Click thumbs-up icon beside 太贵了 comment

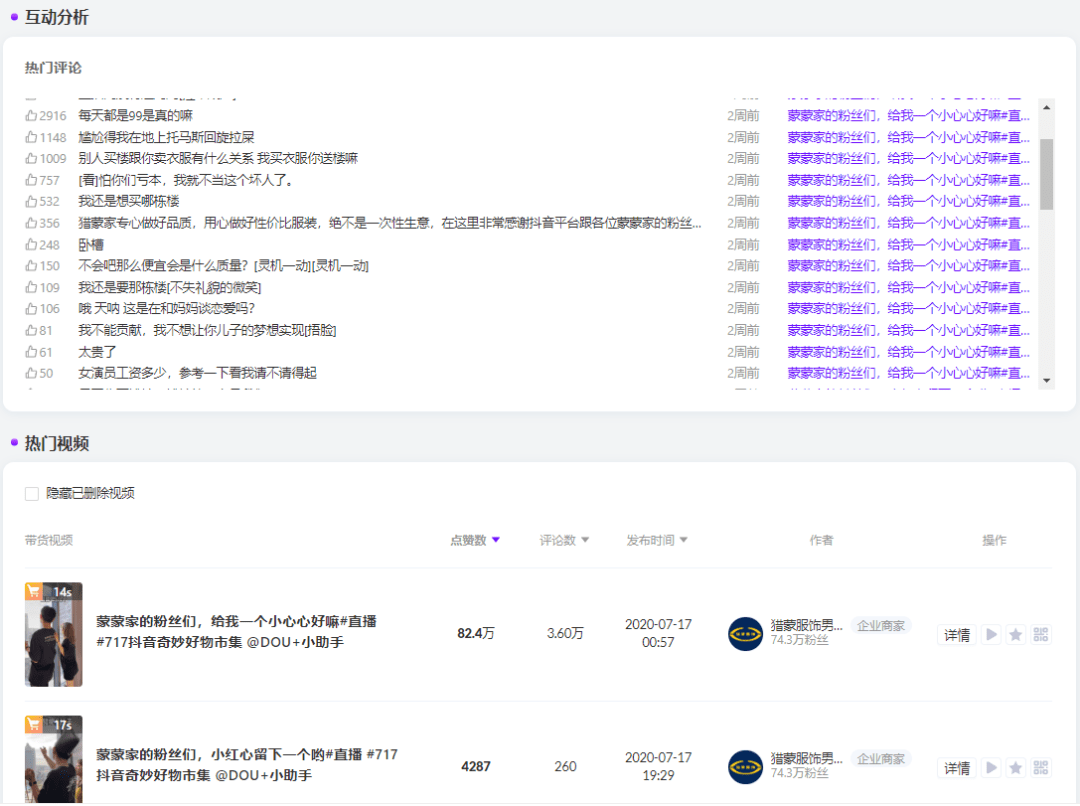pos(31,352)
